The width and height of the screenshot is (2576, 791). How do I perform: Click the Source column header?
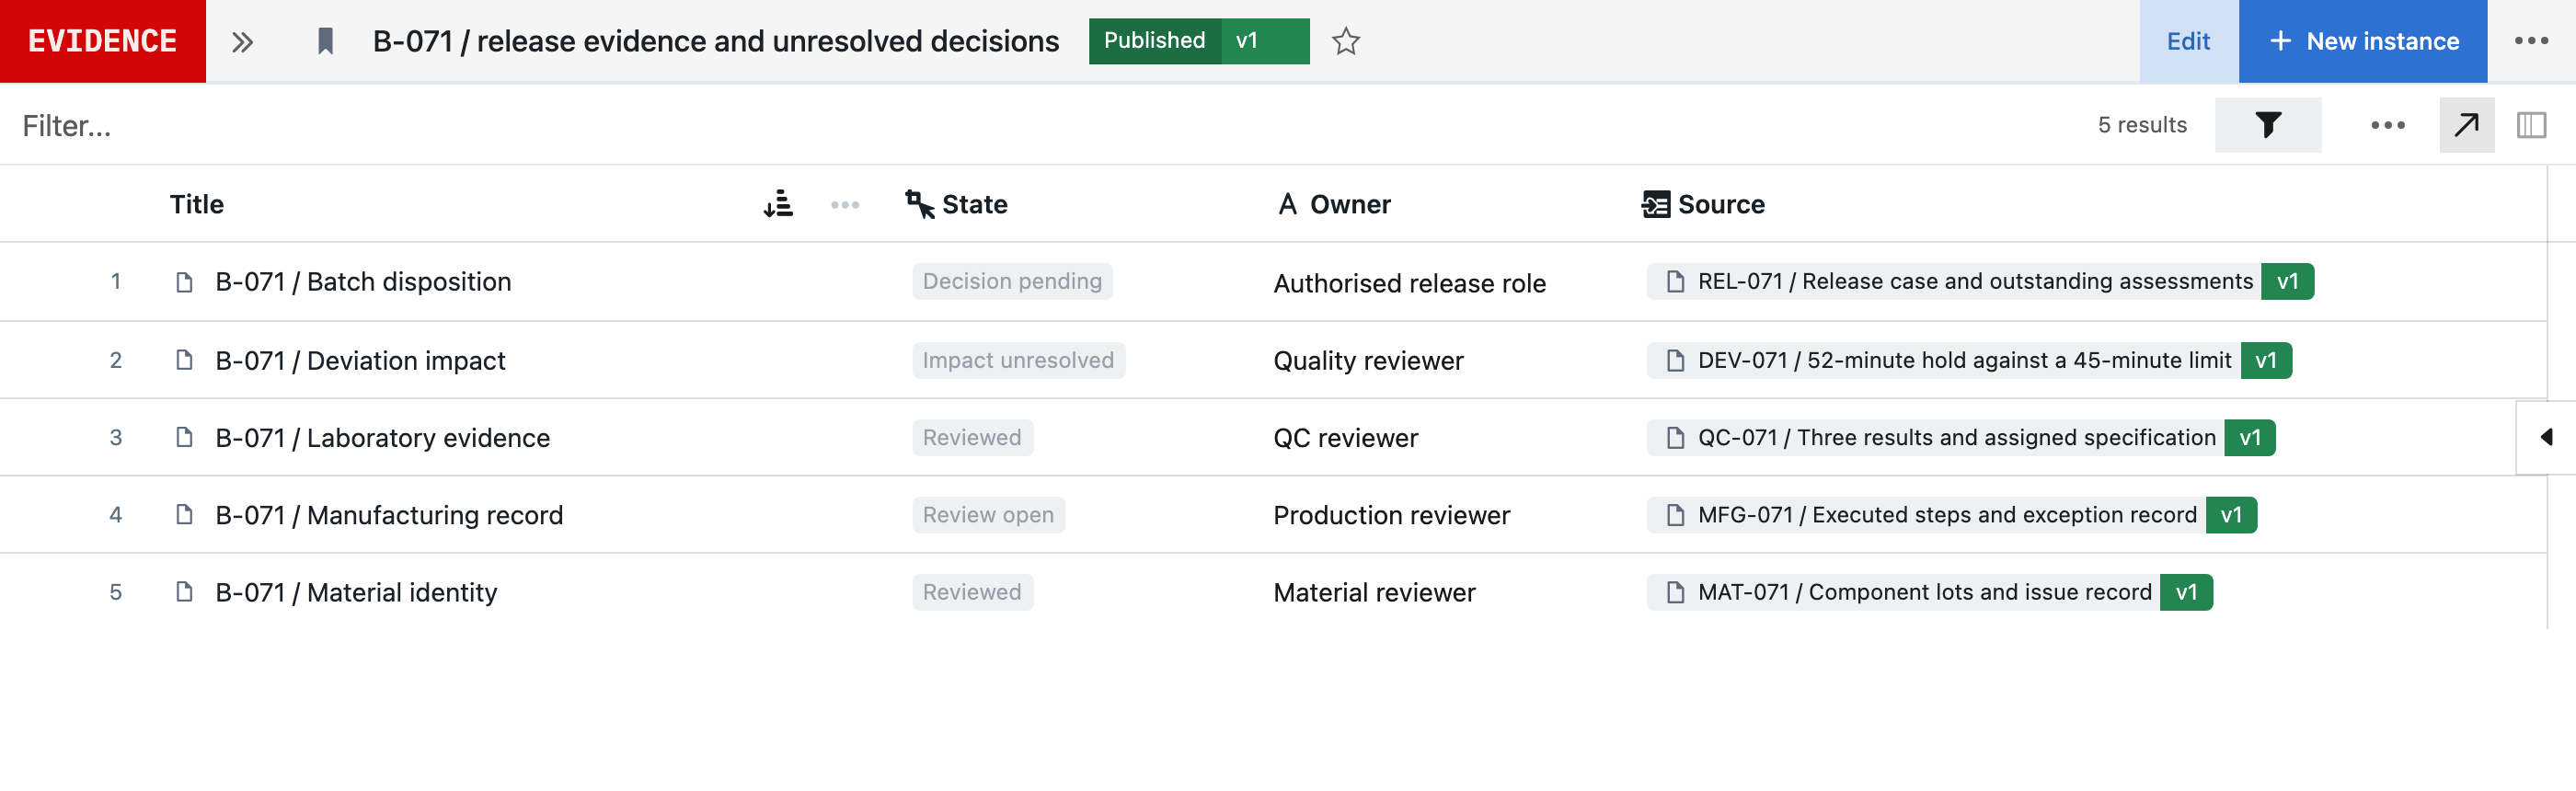tap(1720, 204)
